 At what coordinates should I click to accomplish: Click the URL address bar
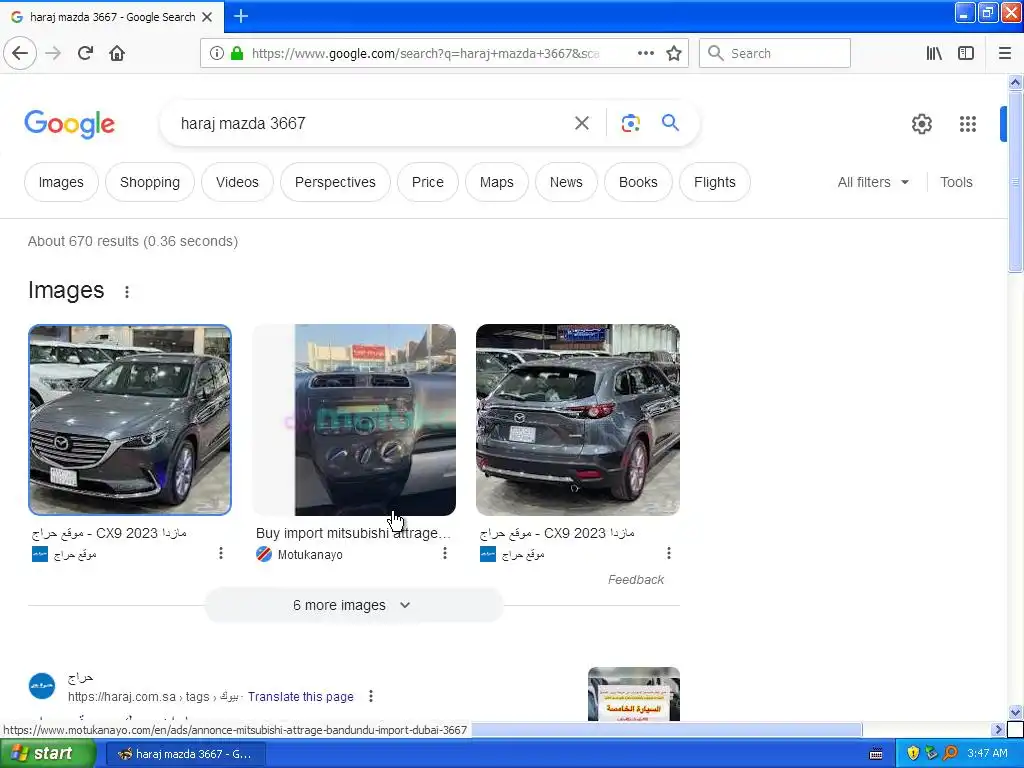point(424,54)
